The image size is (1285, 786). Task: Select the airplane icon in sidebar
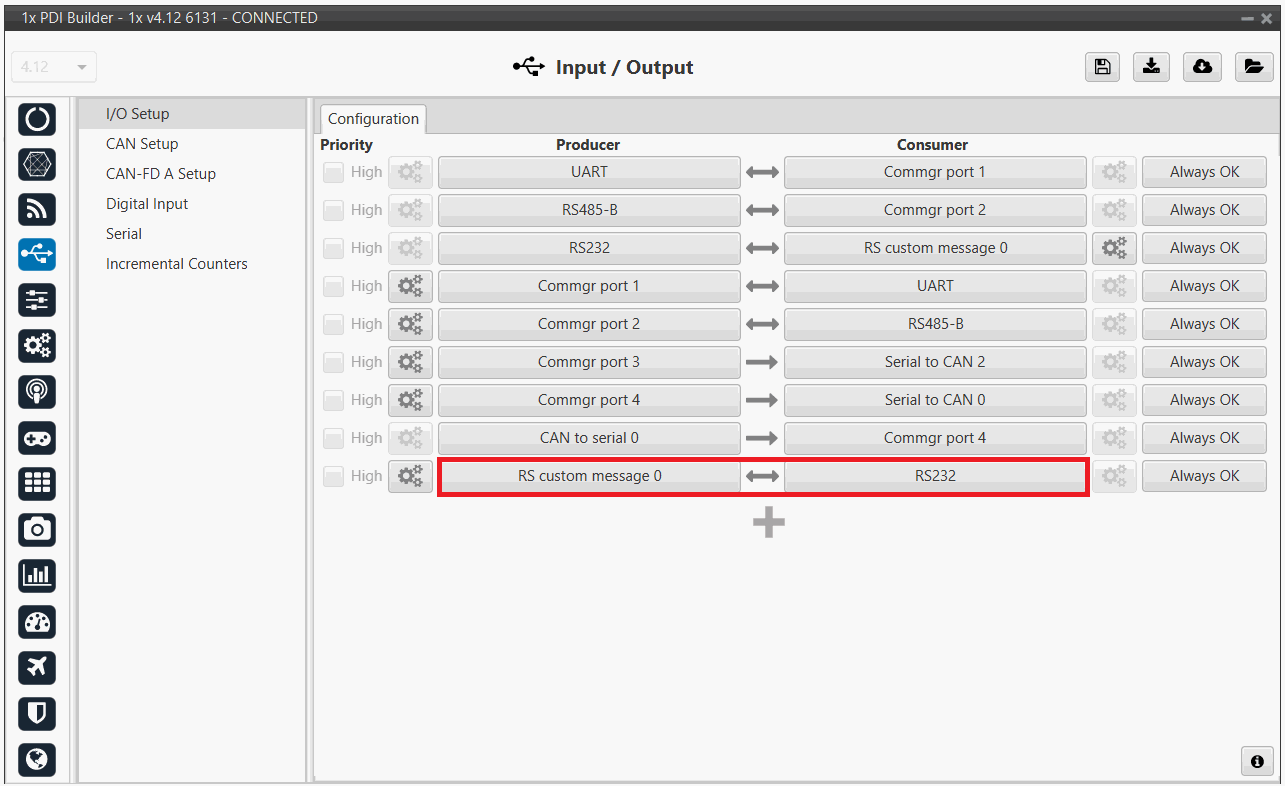[37, 667]
